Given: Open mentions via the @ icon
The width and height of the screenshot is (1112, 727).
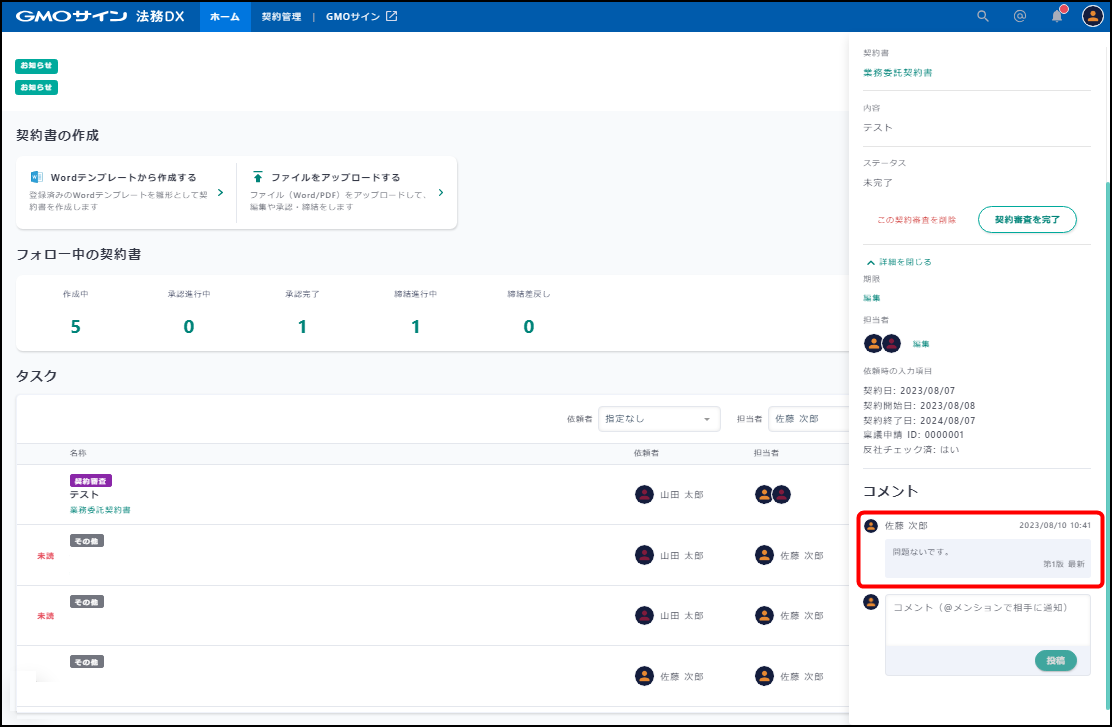Looking at the screenshot, I should pos(1019,17).
